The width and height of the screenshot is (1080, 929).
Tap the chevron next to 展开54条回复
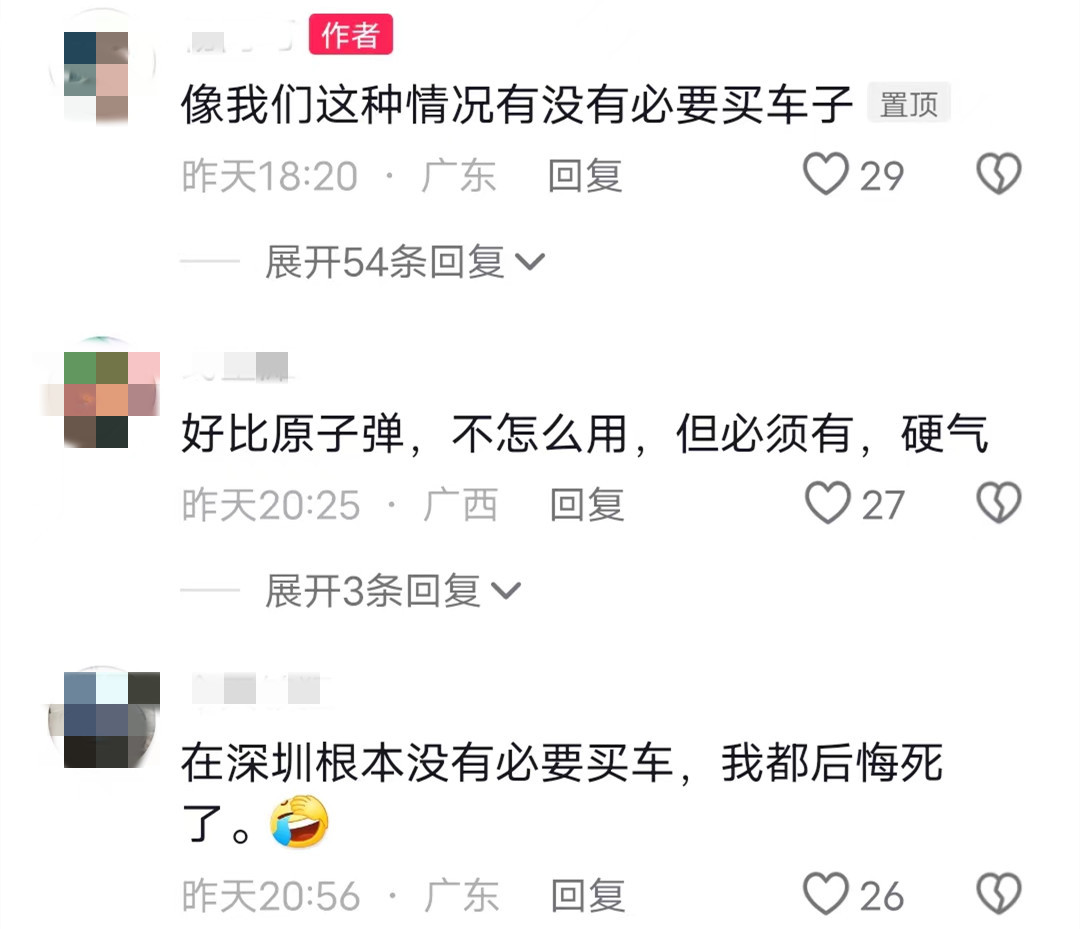pyautogui.click(x=530, y=262)
